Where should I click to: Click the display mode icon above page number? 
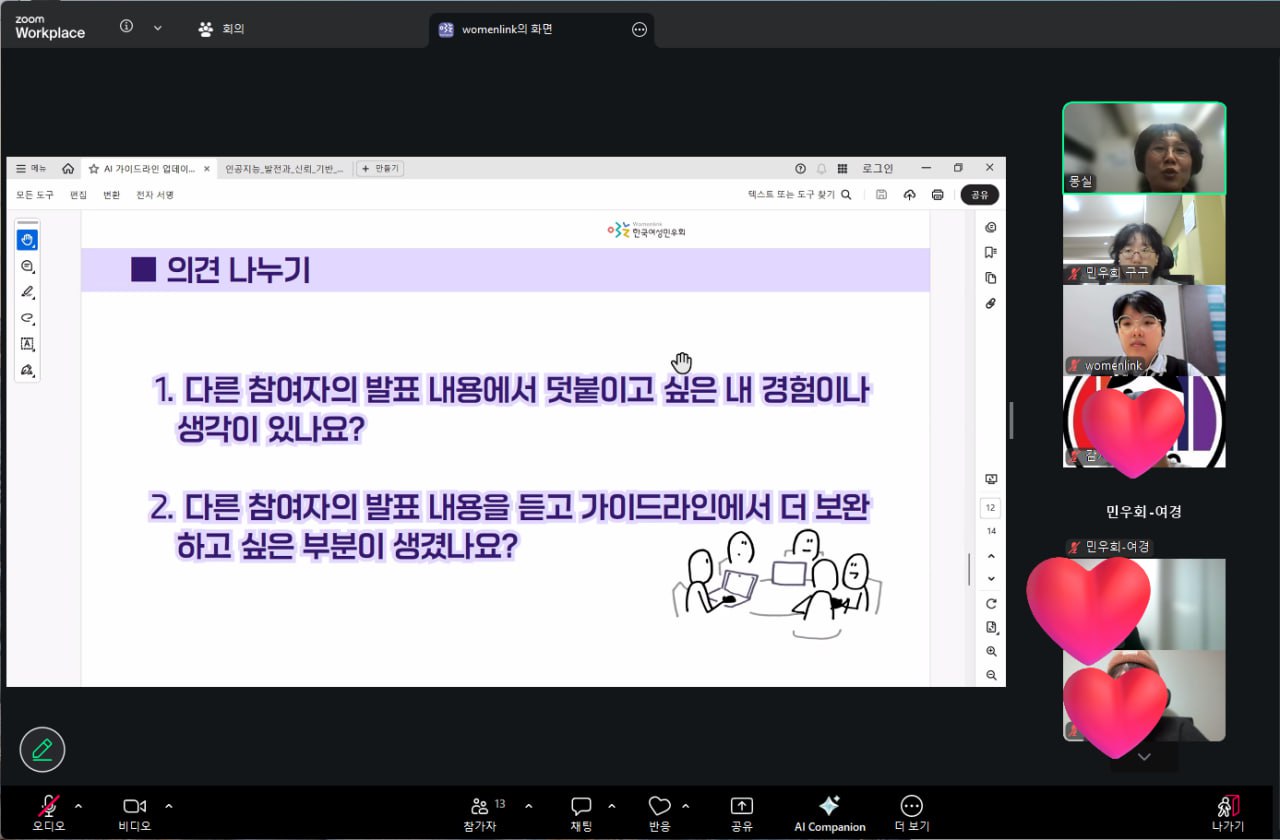991,480
